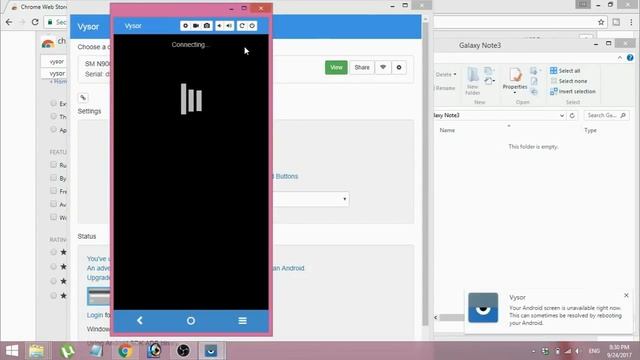Click the Select all option in Explorer ribbon
Screen dimensions: 640x360
(x=565, y=71)
